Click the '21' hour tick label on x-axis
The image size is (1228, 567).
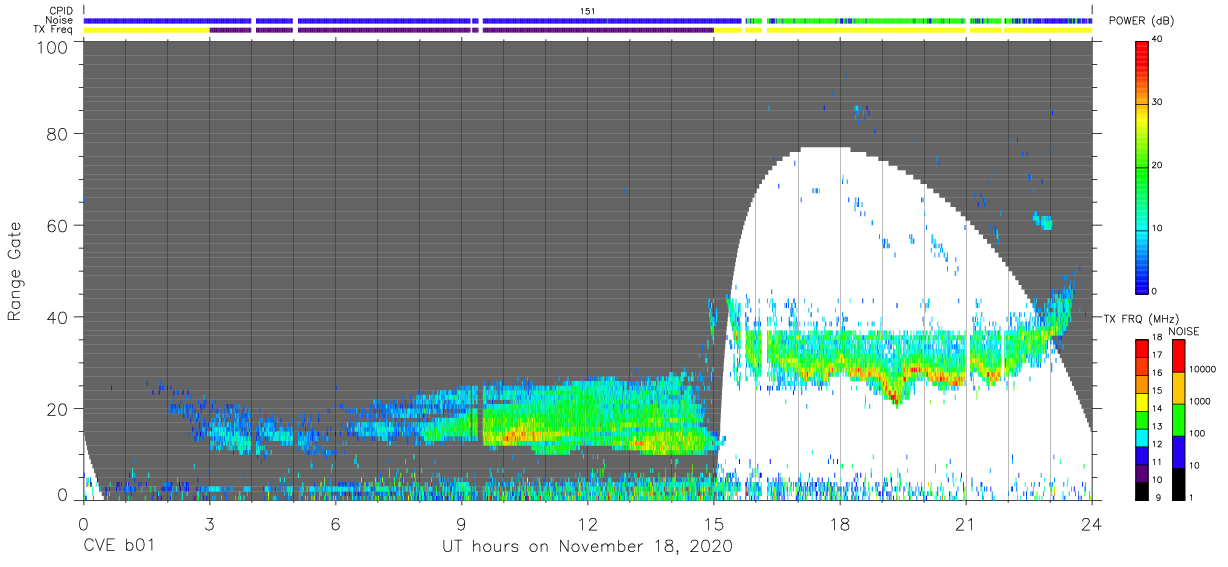[x=966, y=523]
